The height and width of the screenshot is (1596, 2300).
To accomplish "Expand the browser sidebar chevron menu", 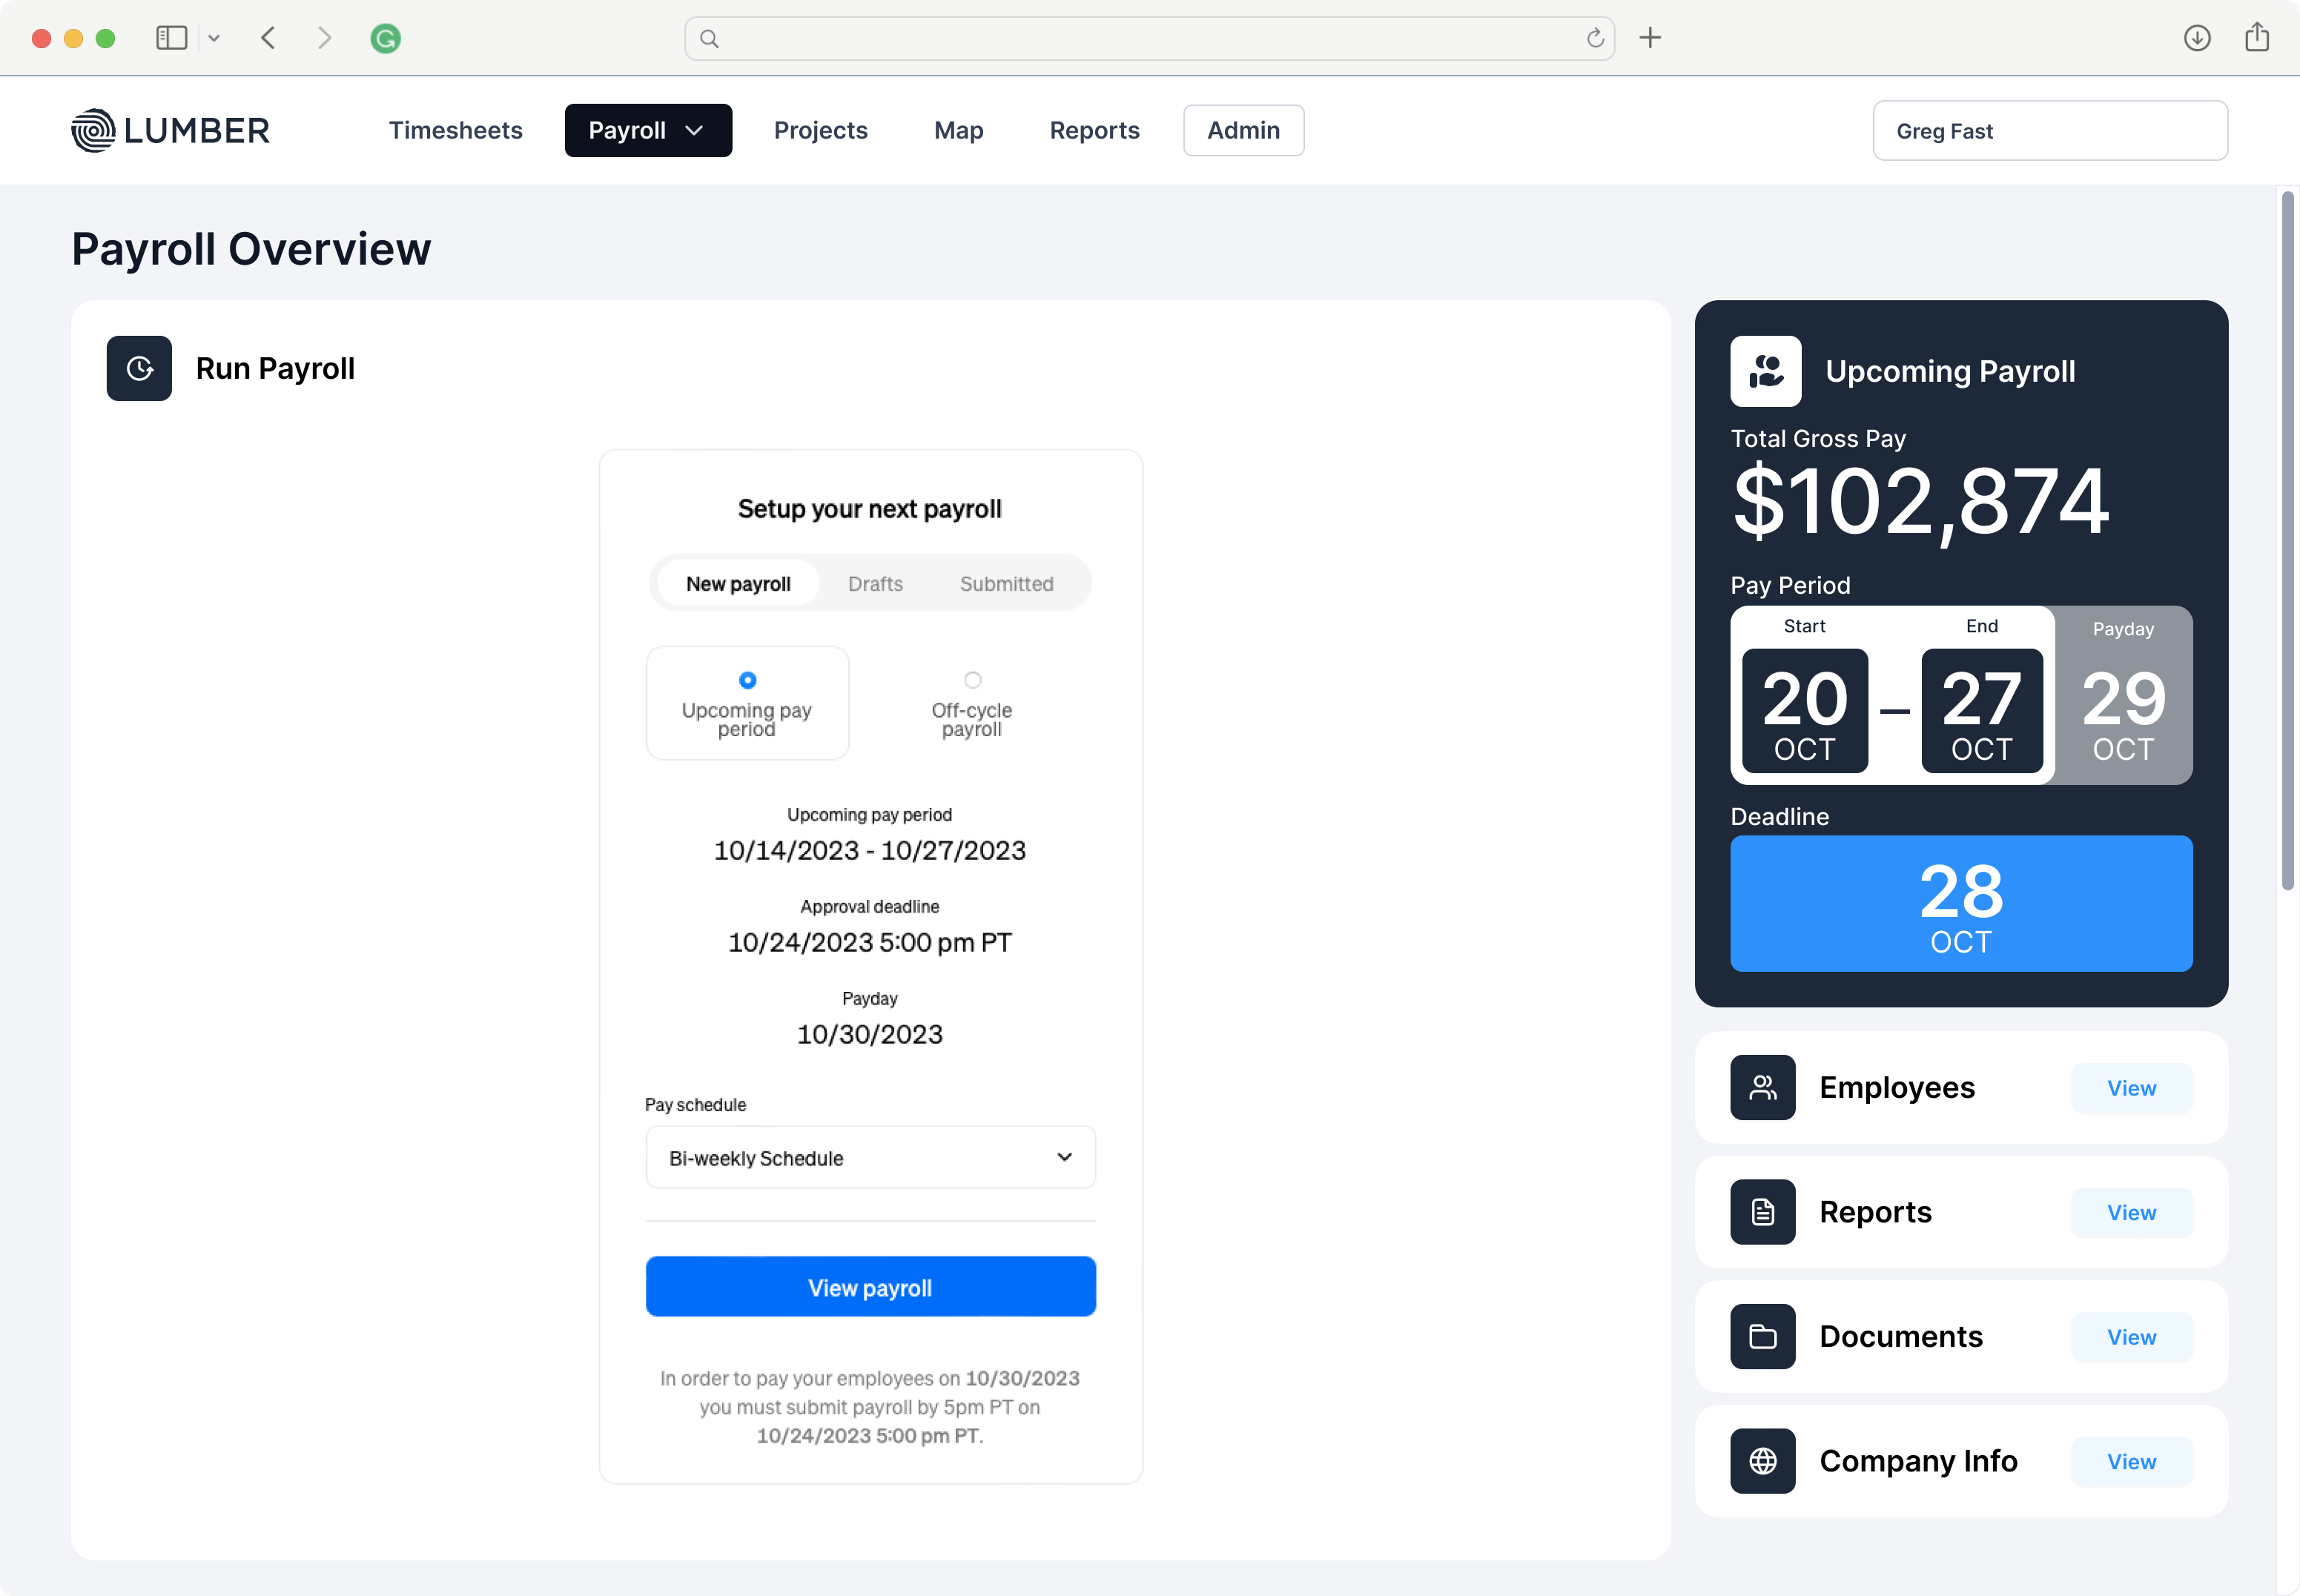I will [214, 38].
